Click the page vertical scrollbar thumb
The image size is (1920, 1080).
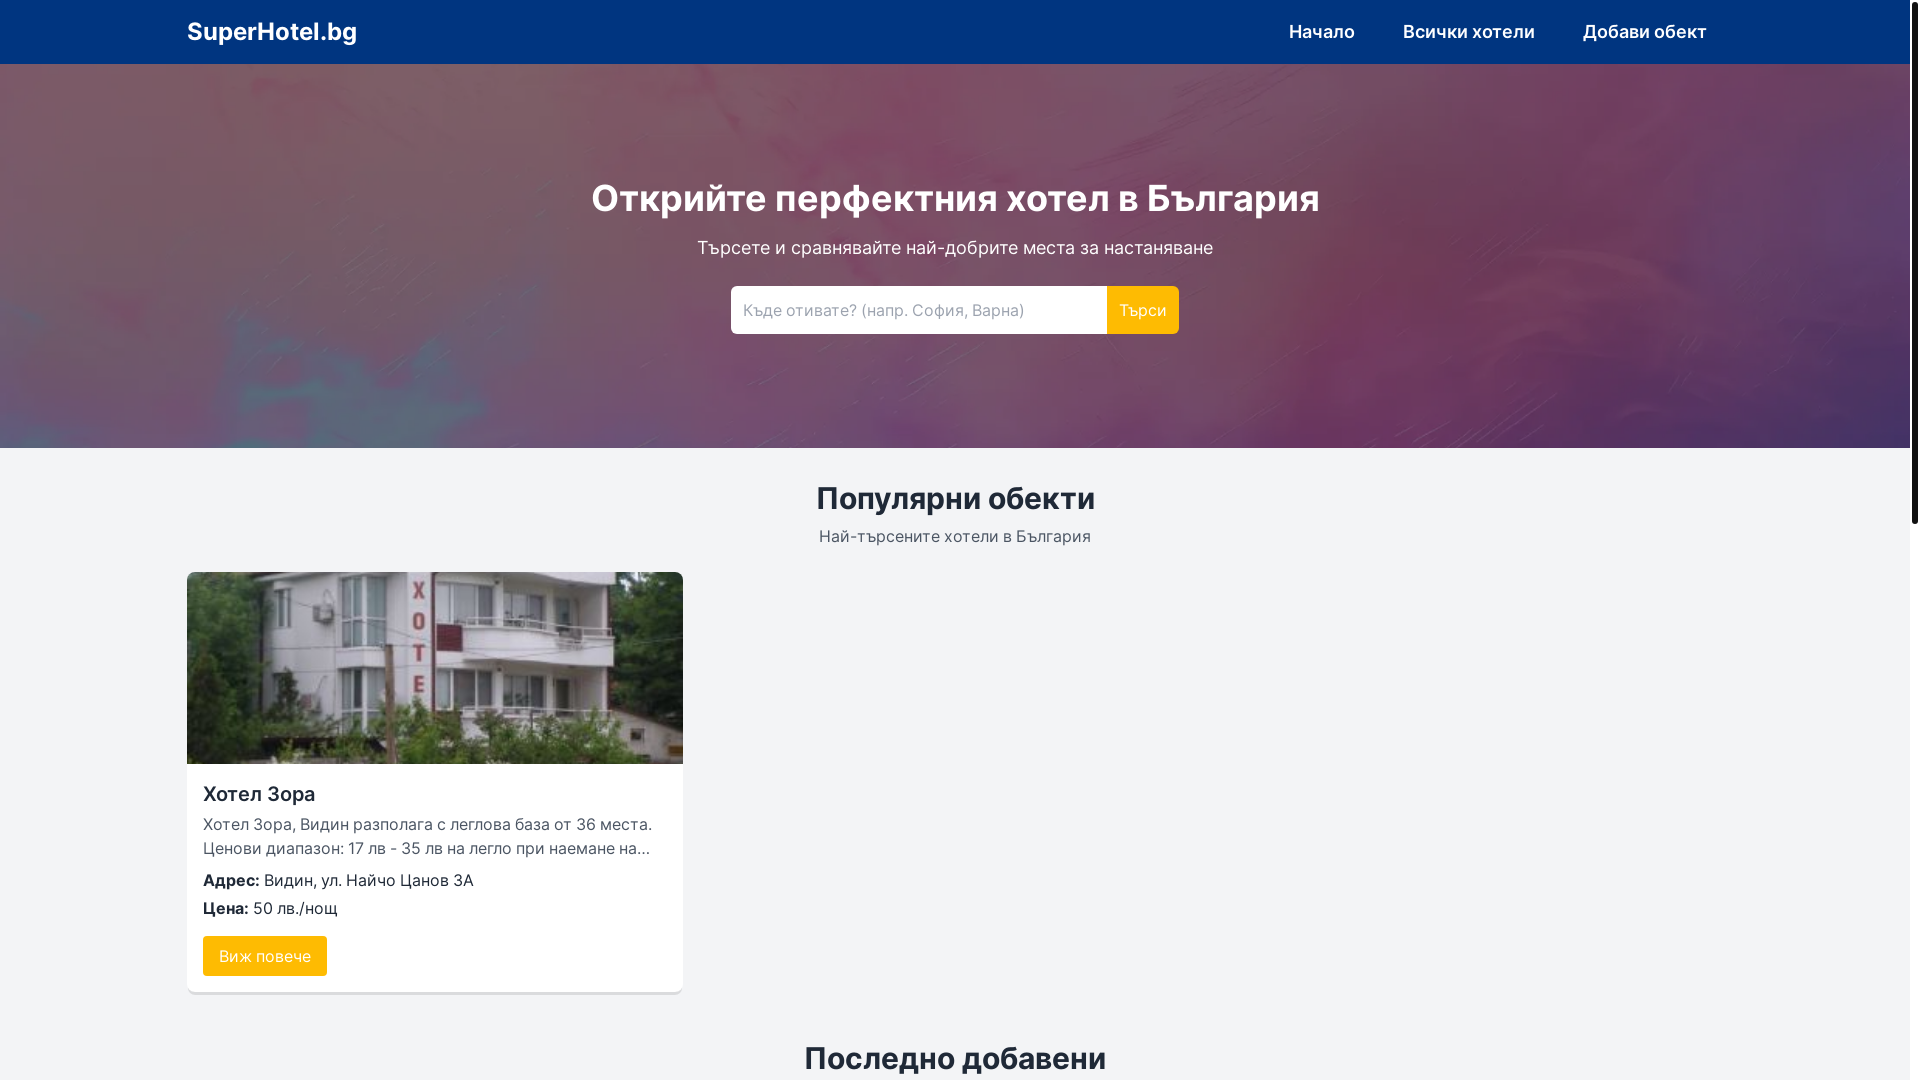pyautogui.click(x=1914, y=262)
